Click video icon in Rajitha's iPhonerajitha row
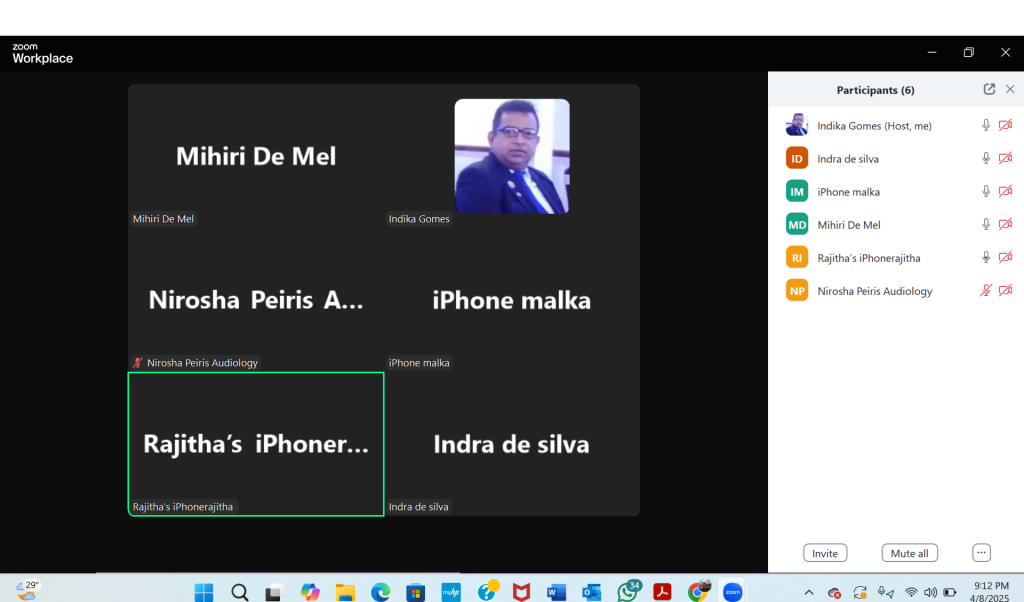 (1005, 257)
